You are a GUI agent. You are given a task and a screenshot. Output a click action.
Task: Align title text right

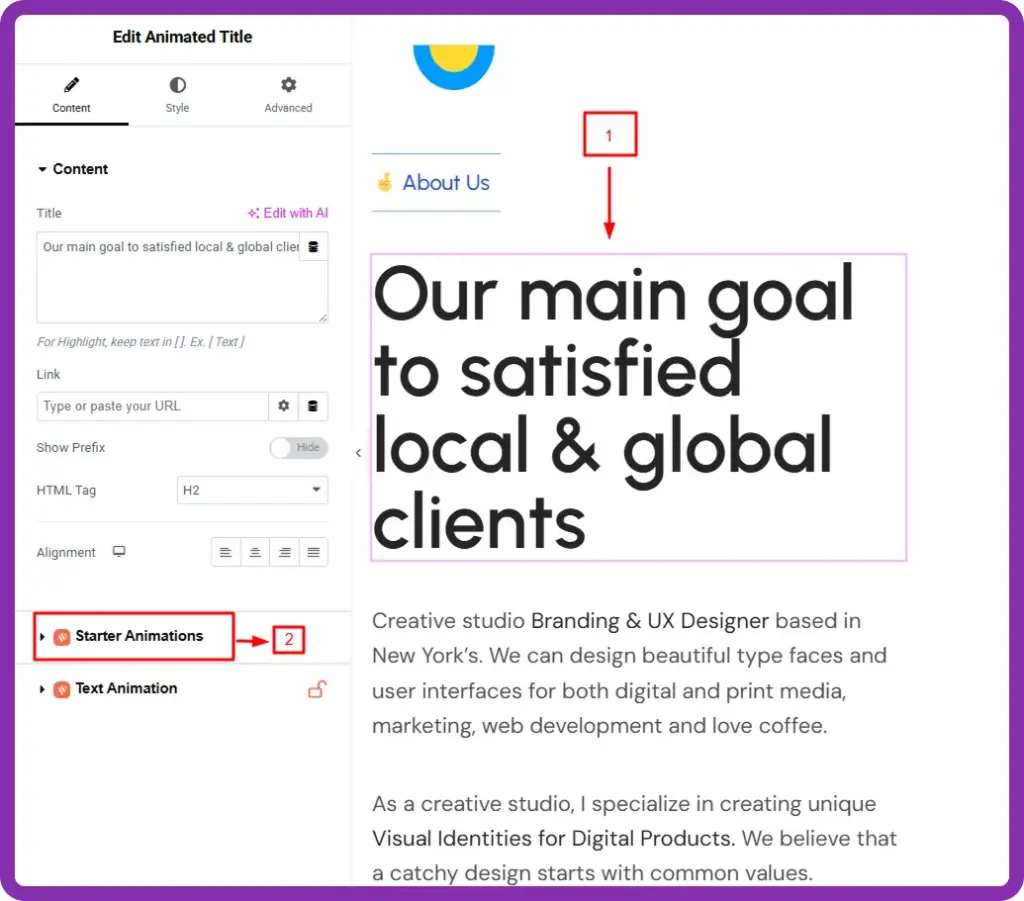(285, 552)
